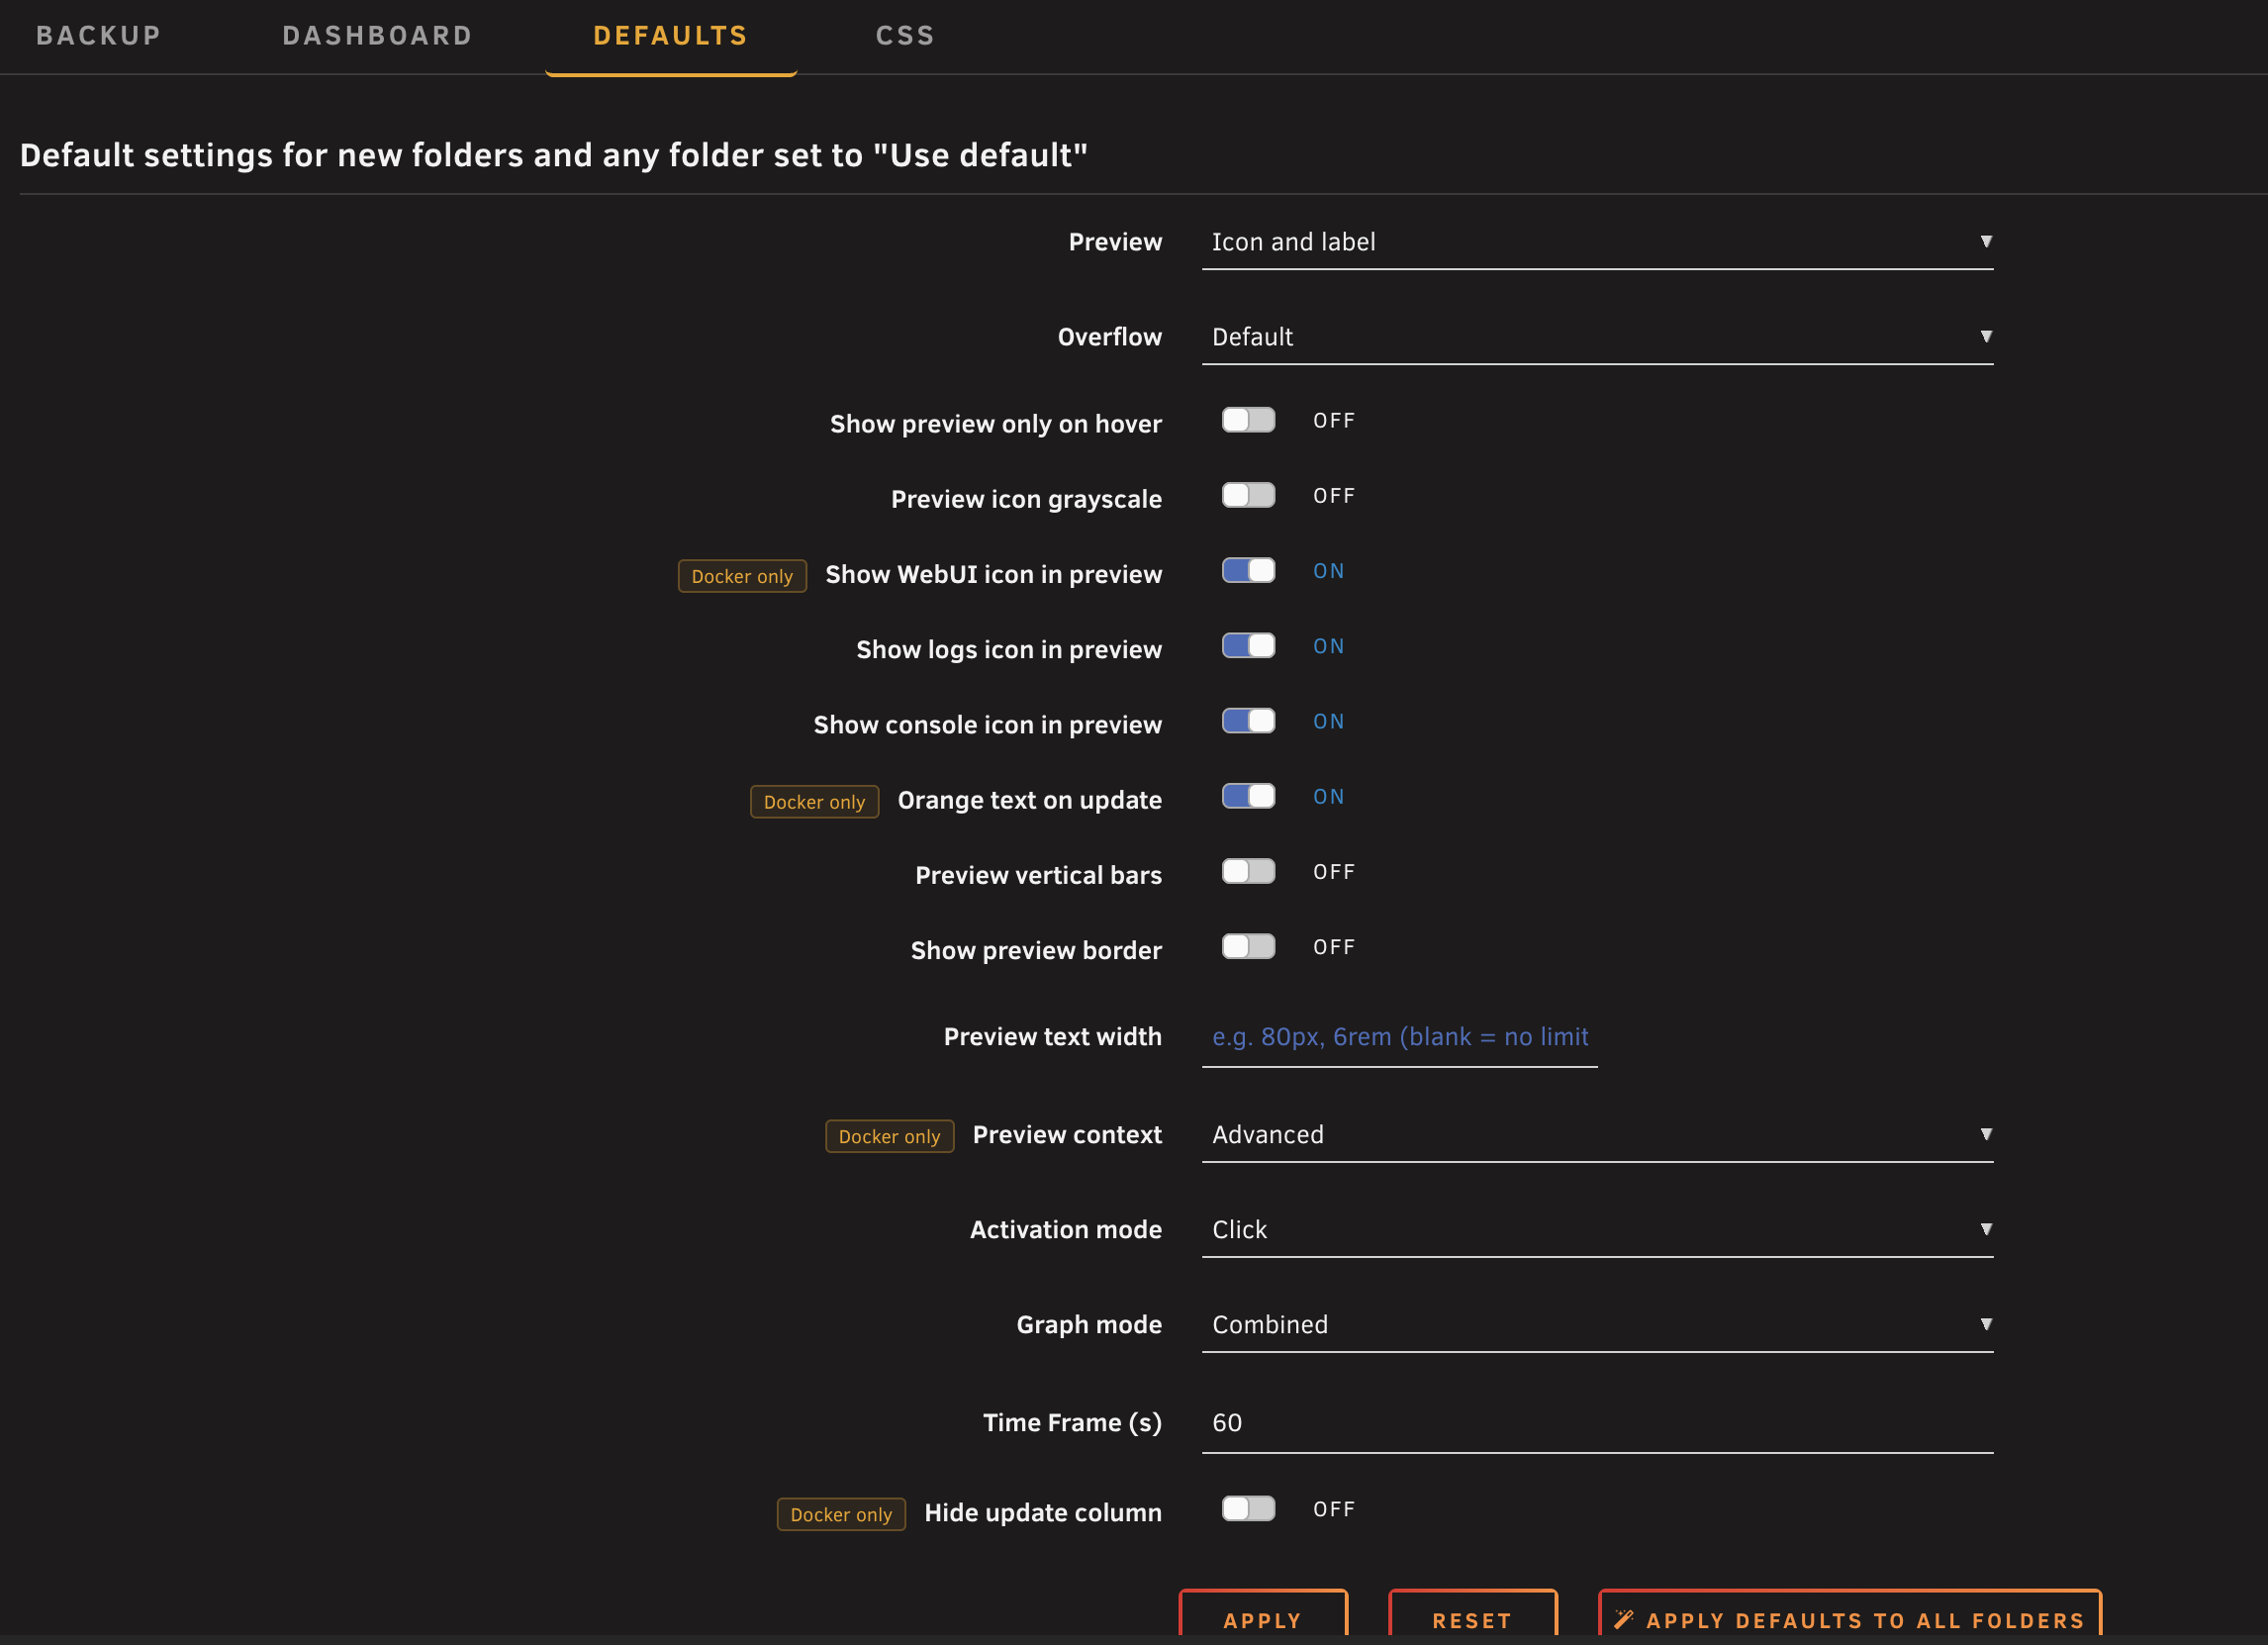The image size is (2268, 1645).
Task: Select the Defaults tab
Action: (670, 35)
